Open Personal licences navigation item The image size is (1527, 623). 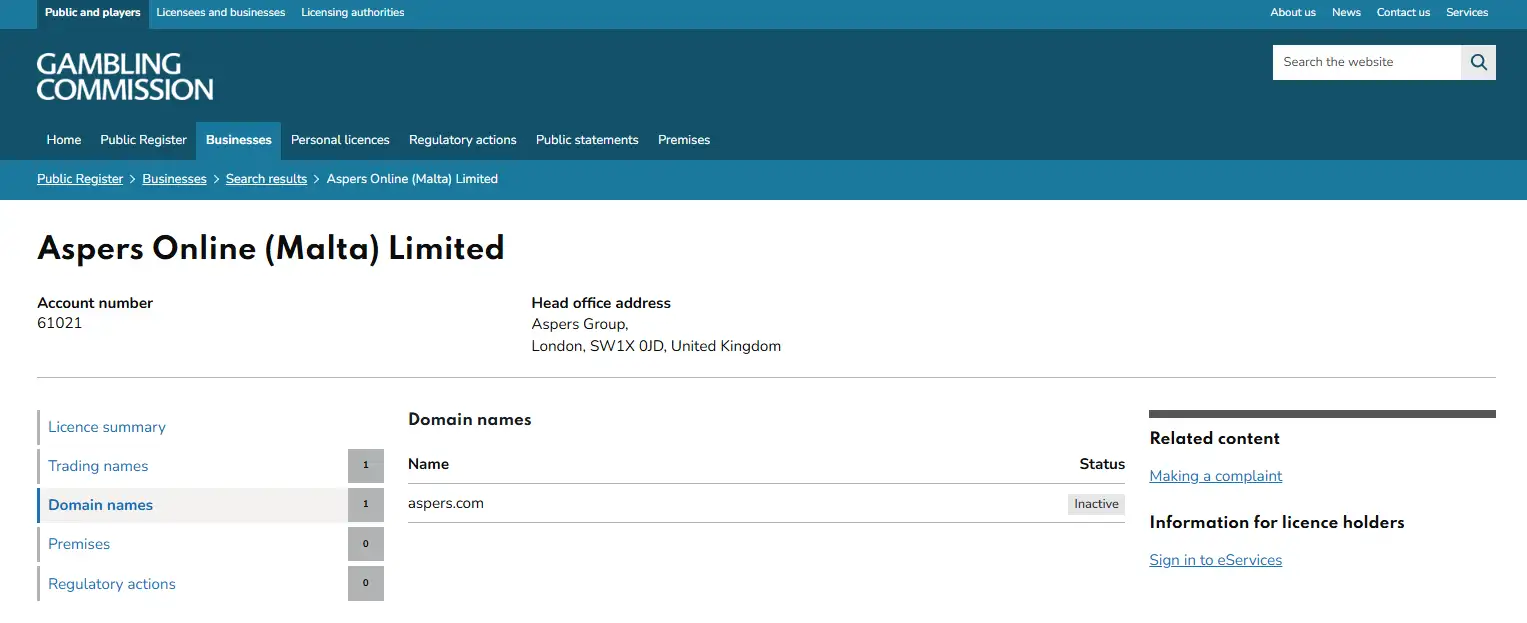[340, 140]
